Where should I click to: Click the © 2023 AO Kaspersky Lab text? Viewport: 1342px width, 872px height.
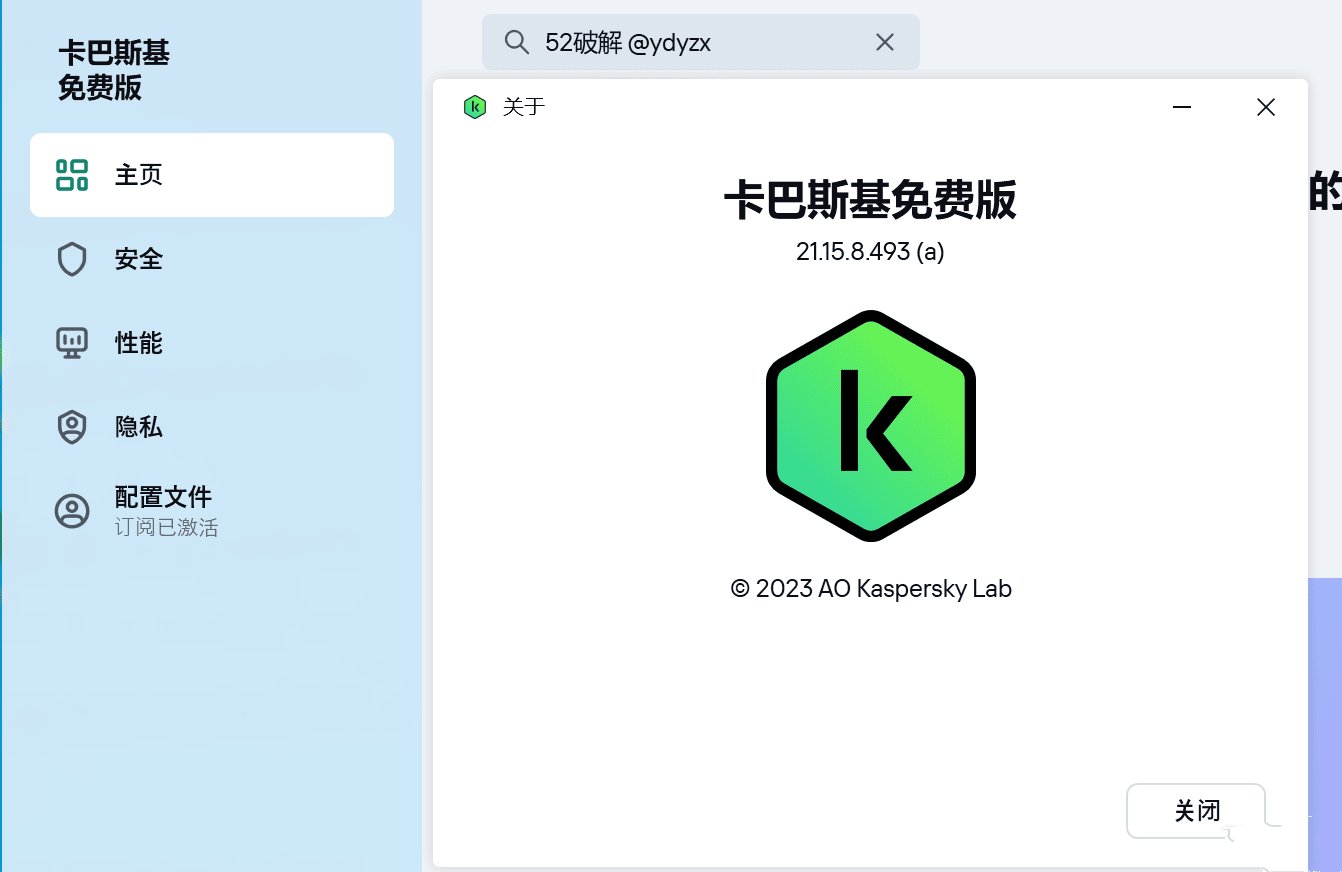coord(871,589)
